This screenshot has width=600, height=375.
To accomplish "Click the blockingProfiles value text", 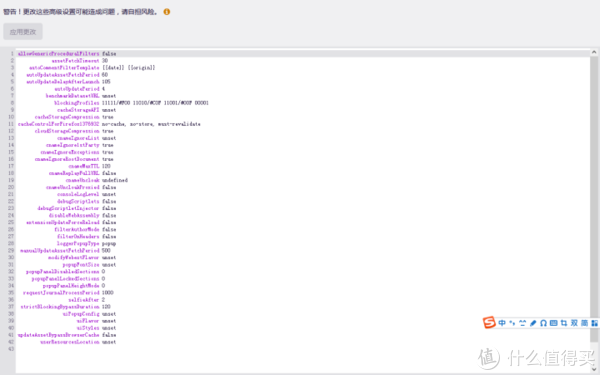I will 155,103.
